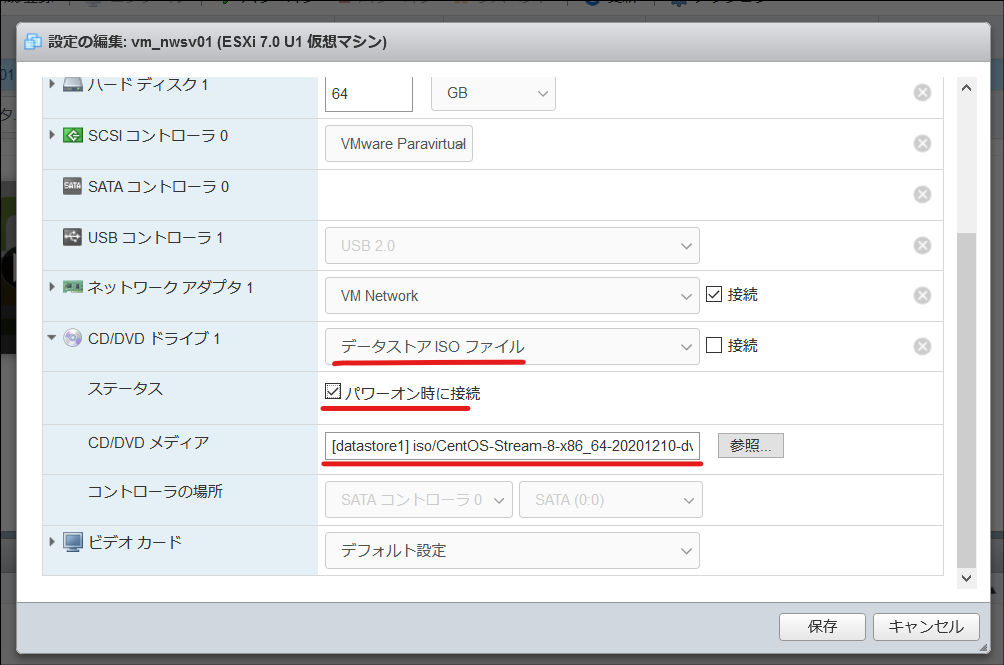Toggle パワーオン時に接続 checkbox
This screenshot has width=1004, height=665.
pyautogui.click(x=333, y=391)
